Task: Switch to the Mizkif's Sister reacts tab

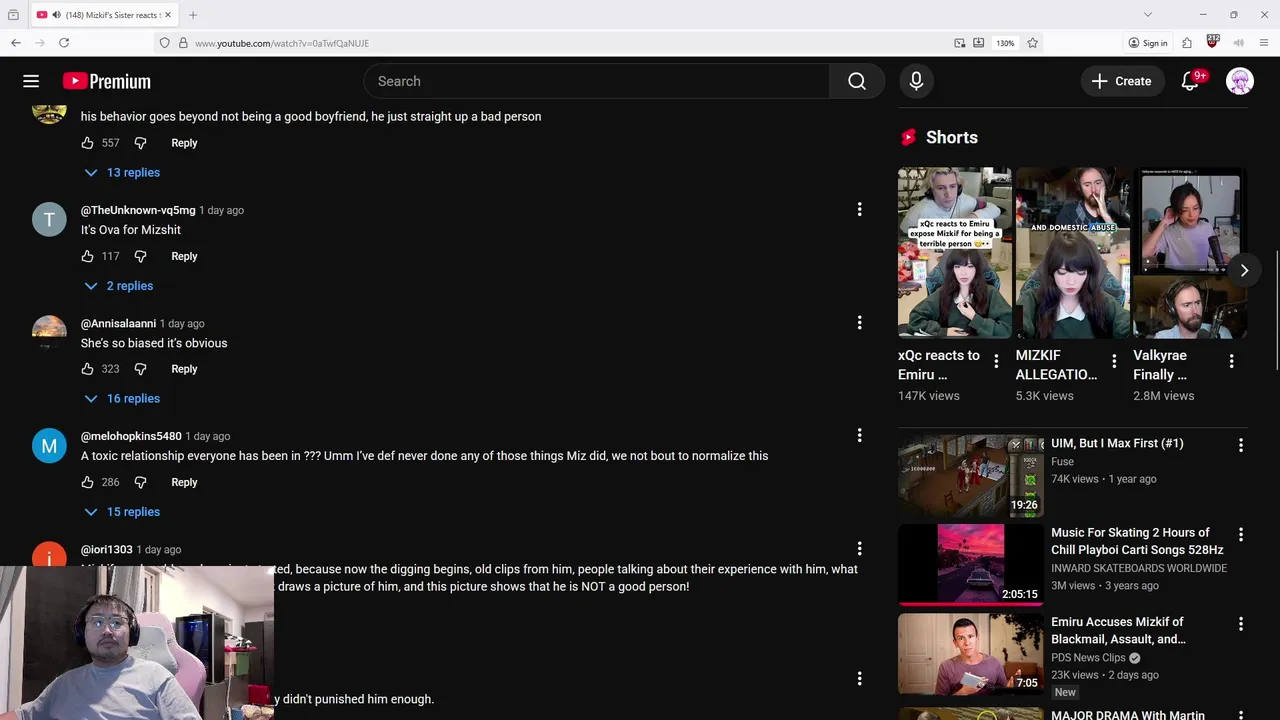Action: click(x=102, y=15)
